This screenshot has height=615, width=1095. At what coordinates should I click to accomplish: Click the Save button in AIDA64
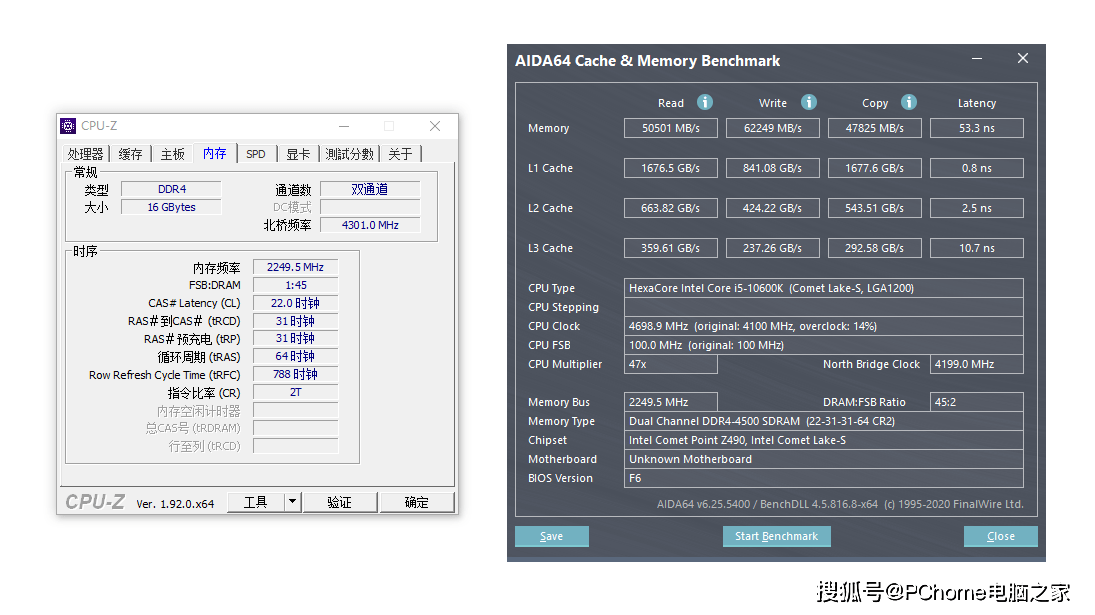(x=552, y=536)
